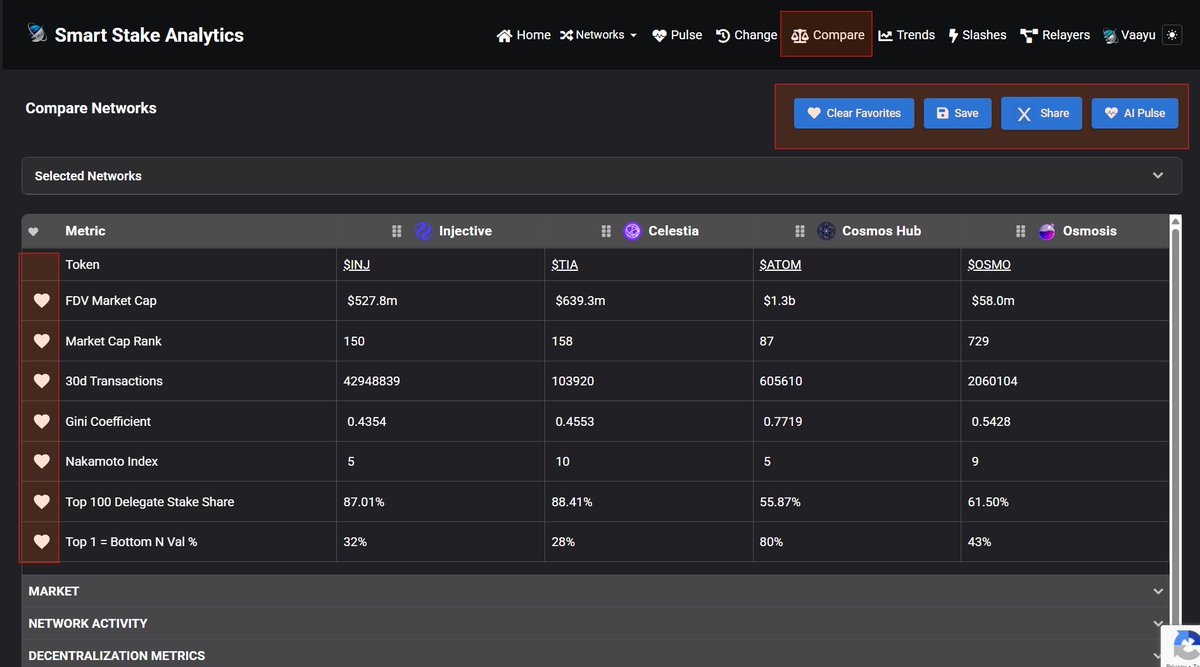Unfavorite the Top 1 = Bottom N Val % metric

coord(41,541)
